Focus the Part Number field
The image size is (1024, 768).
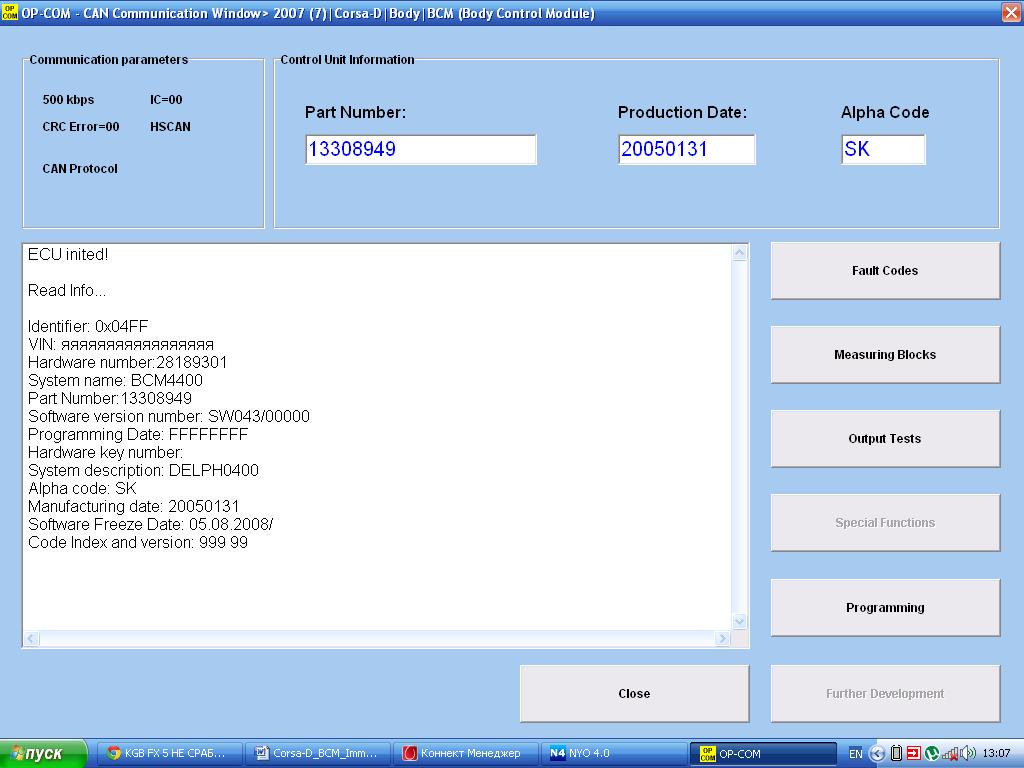[x=421, y=150]
